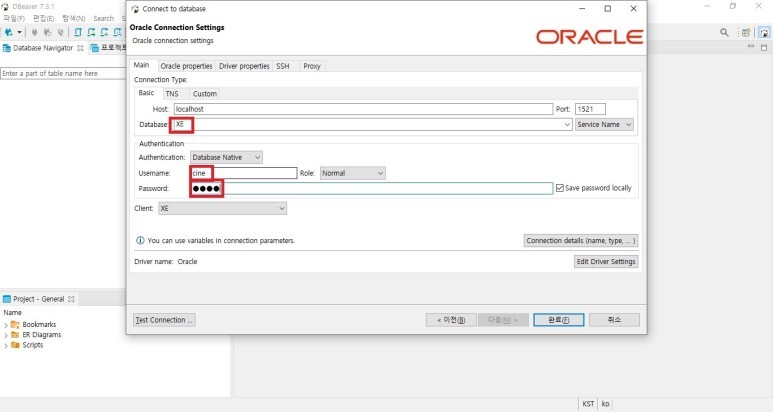Close the Project - General view tab
Screen dimensions: 773x412
71,299
